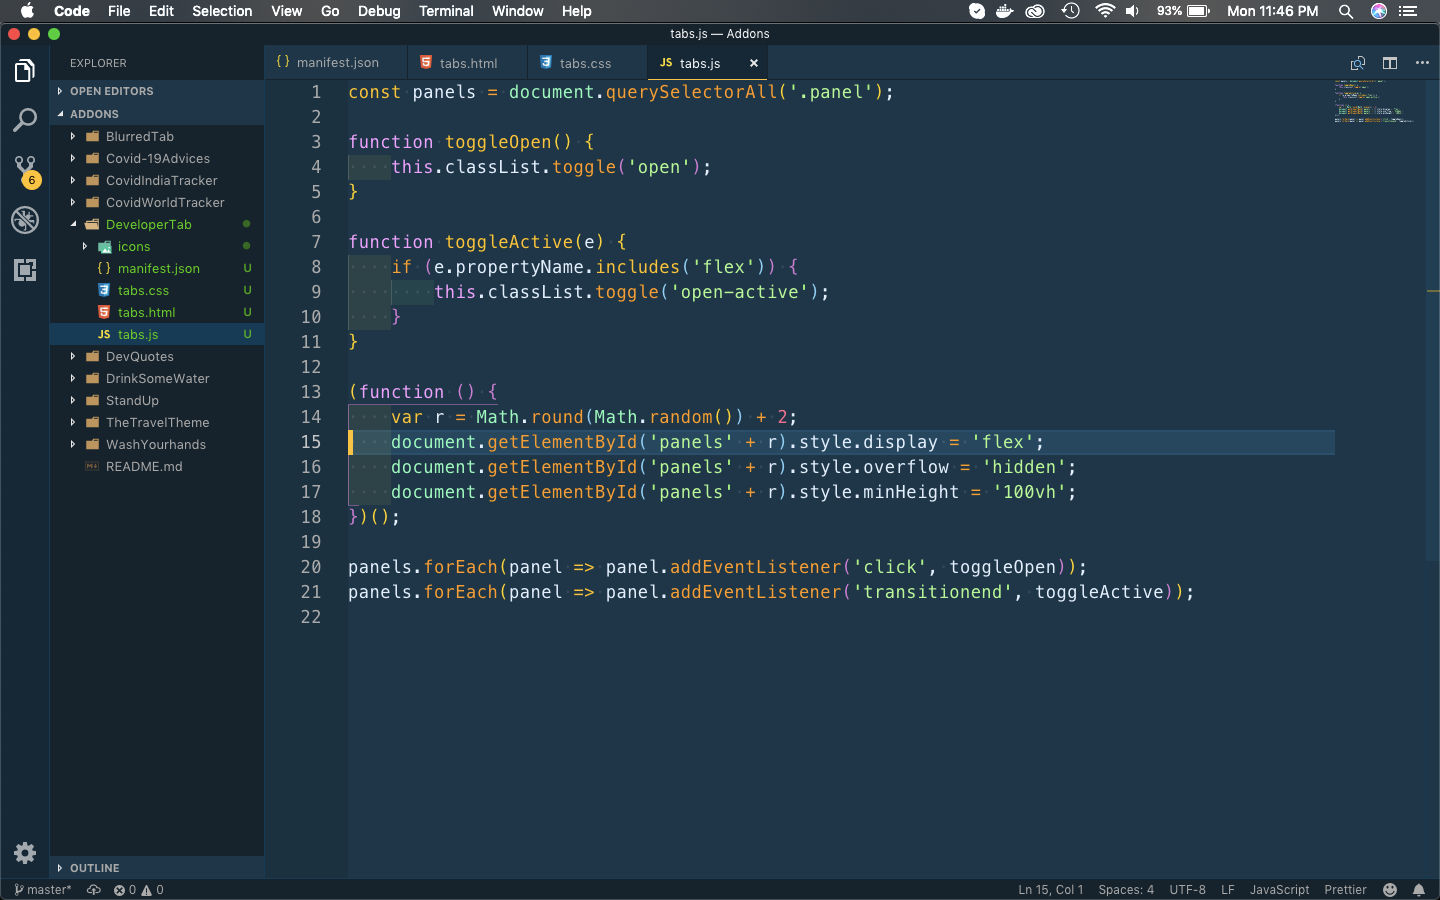The image size is (1440, 900).
Task: Change end of line sequence LF
Action: pos(1228,890)
